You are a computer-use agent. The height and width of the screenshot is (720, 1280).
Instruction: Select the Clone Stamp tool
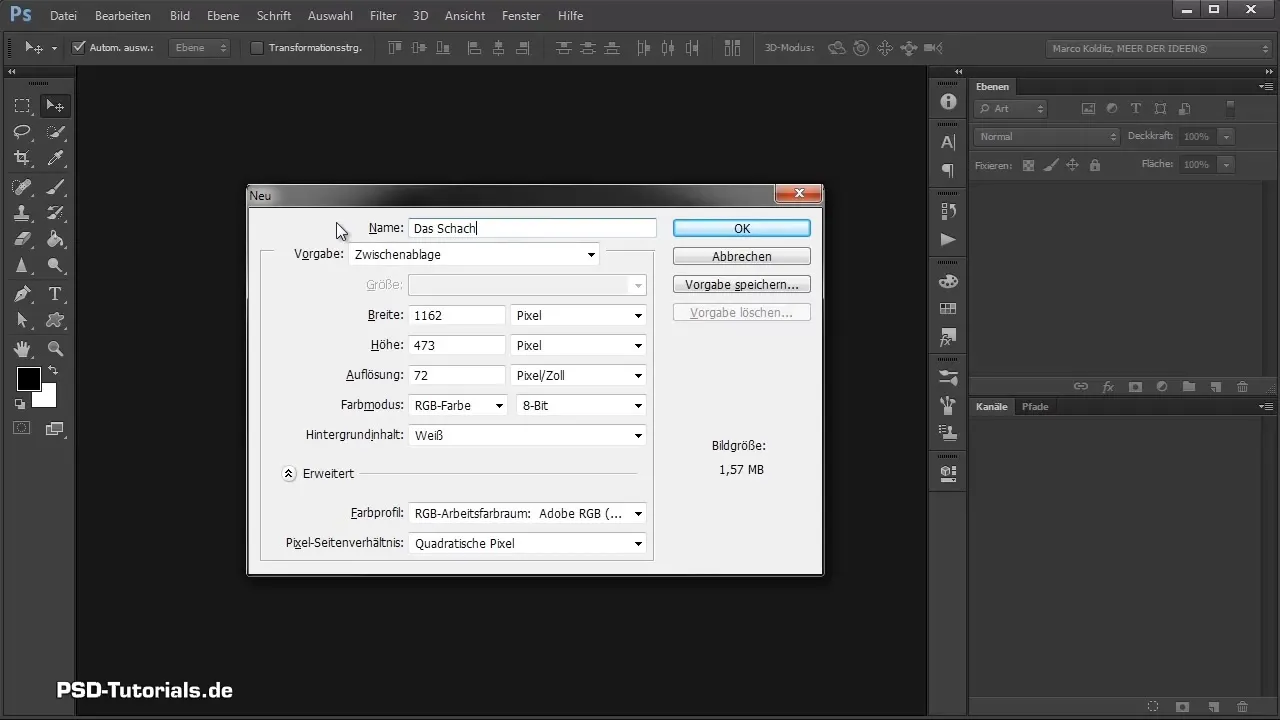(22, 213)
